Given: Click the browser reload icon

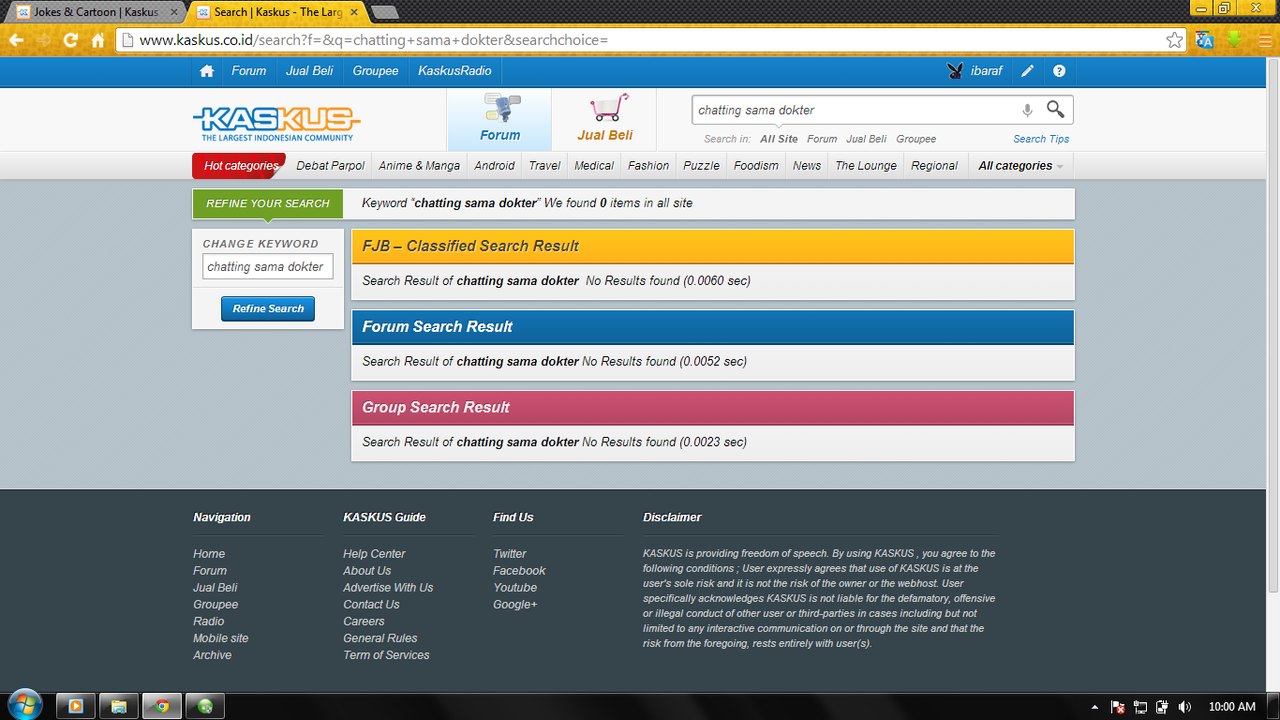Looking at the screenshot, I should pyautogui.click(x=70, y=40).
